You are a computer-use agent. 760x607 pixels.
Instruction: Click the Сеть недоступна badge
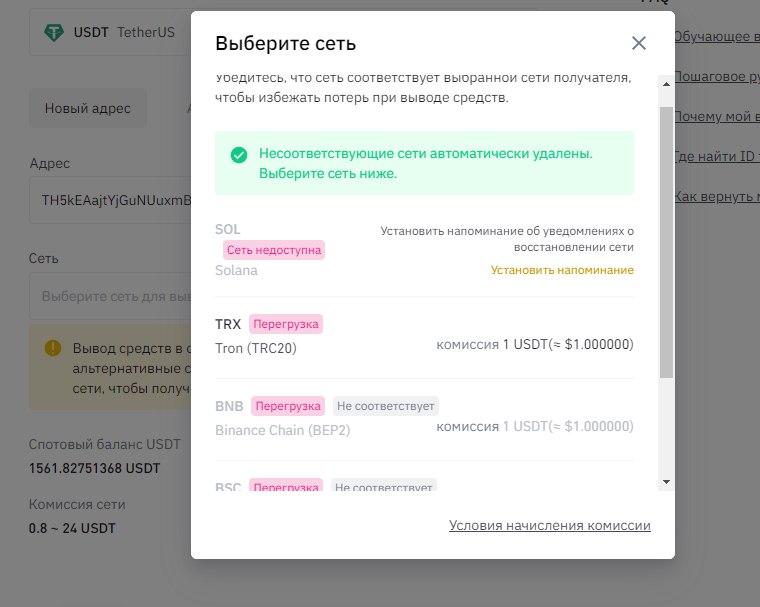click(x=274, y=250)
